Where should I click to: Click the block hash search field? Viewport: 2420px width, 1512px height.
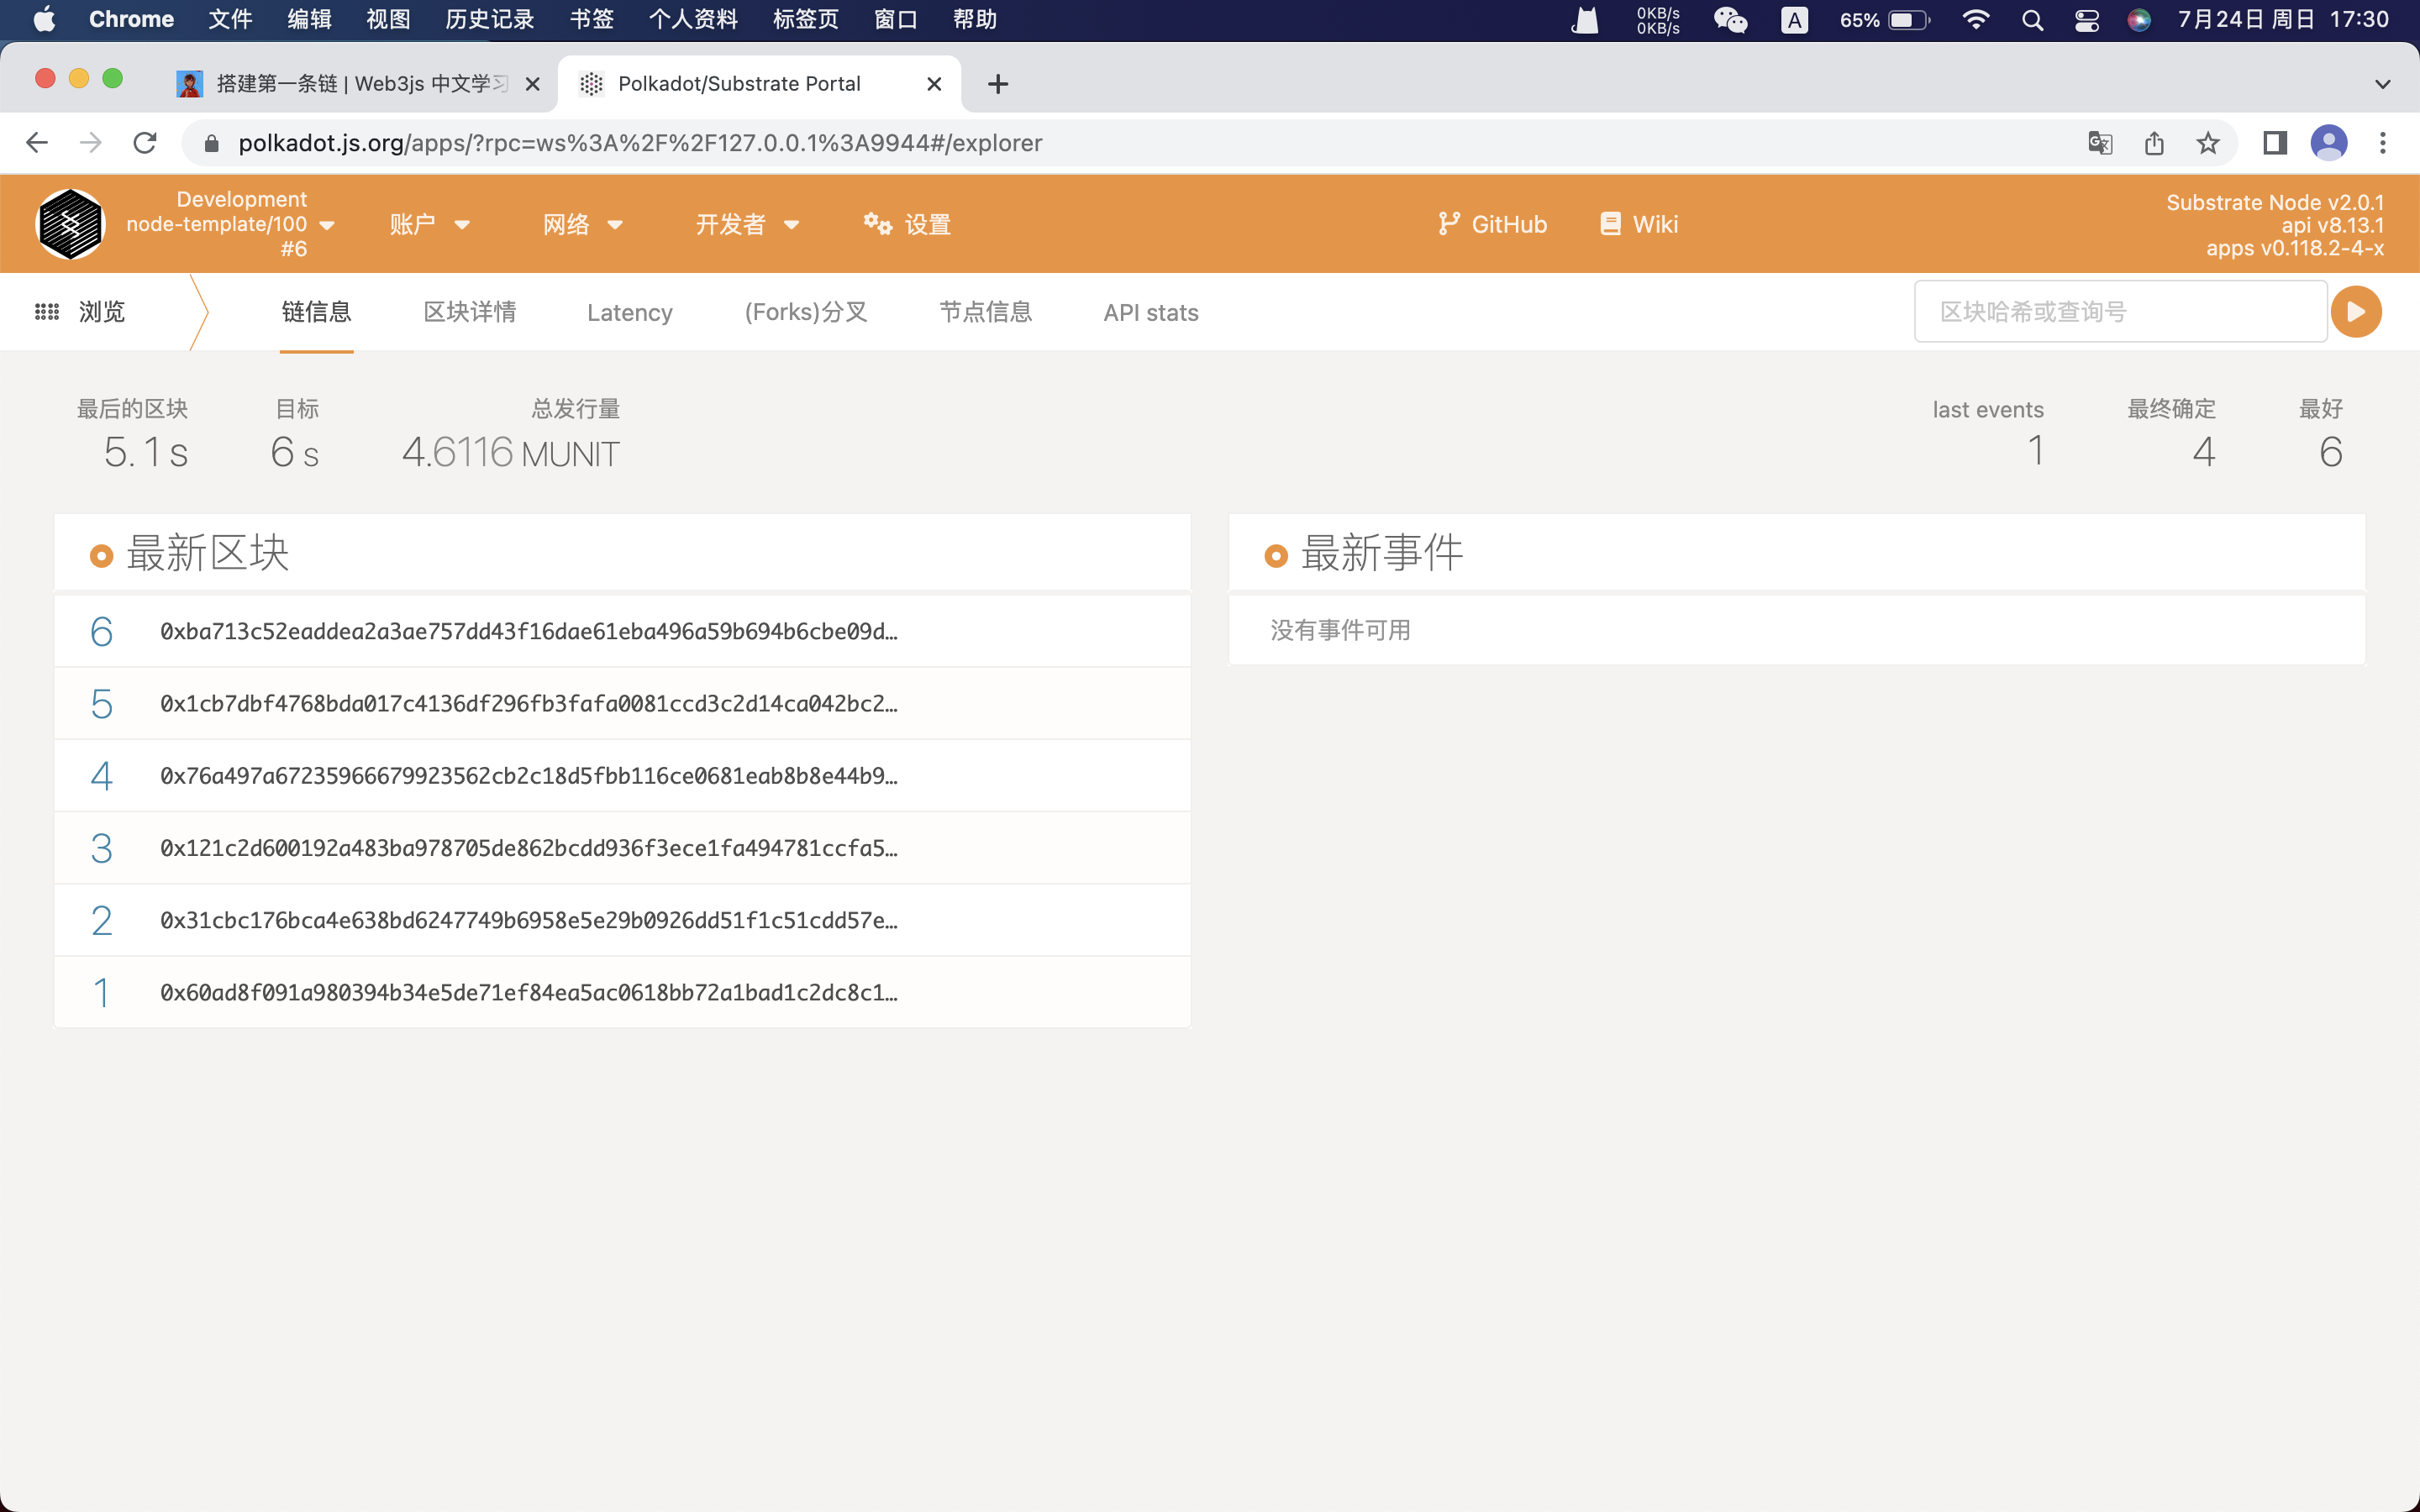(2118, 312)
